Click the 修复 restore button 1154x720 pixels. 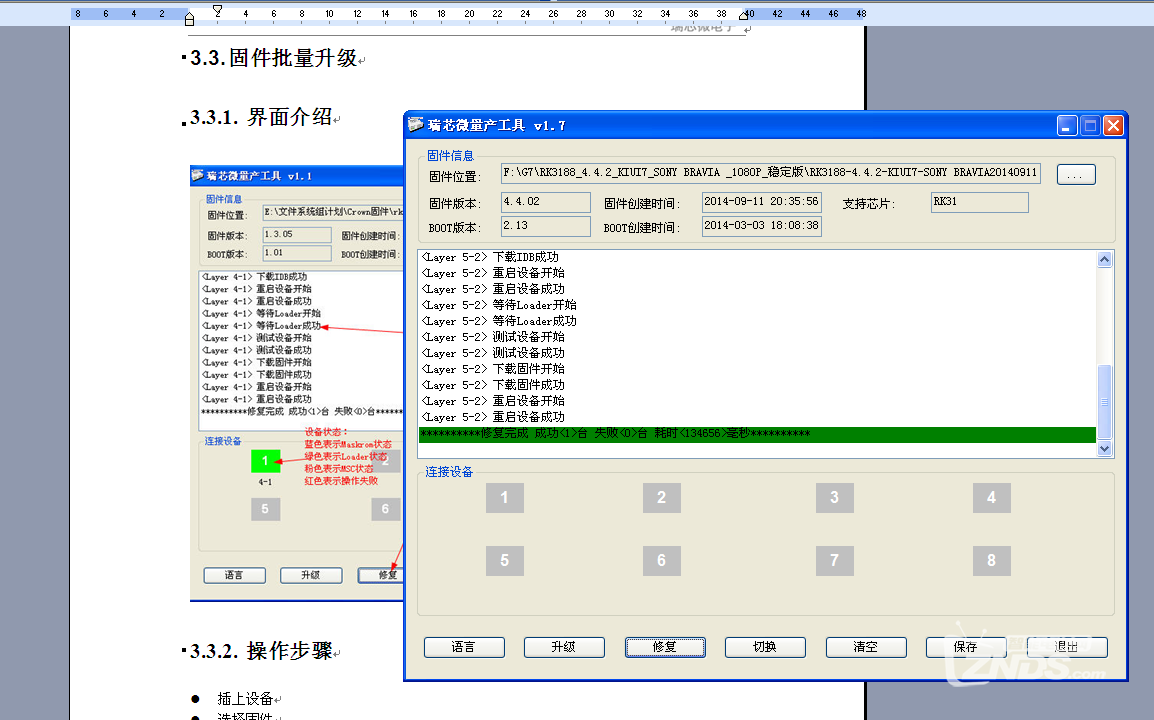coord(665,647)
